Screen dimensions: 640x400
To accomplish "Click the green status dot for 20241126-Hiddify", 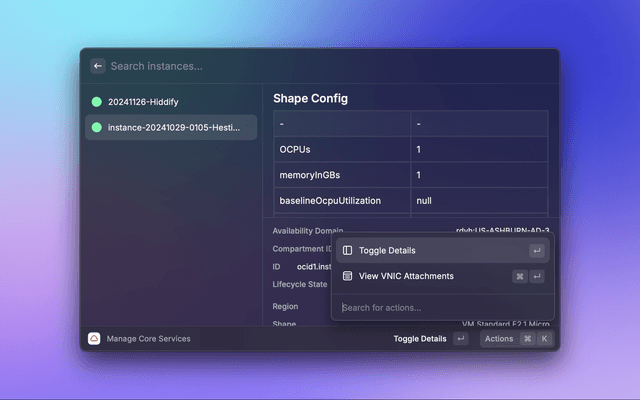I will [x=96, y=102].
